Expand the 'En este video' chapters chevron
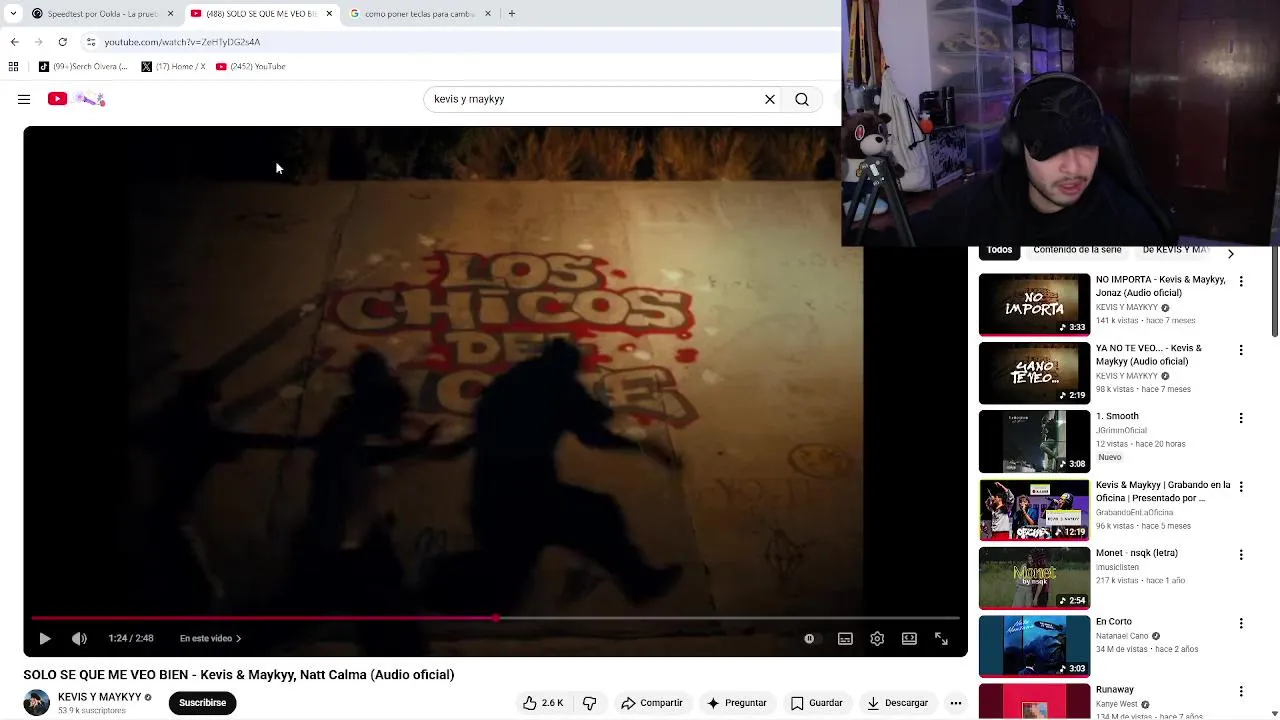 (x=238, y=638)
